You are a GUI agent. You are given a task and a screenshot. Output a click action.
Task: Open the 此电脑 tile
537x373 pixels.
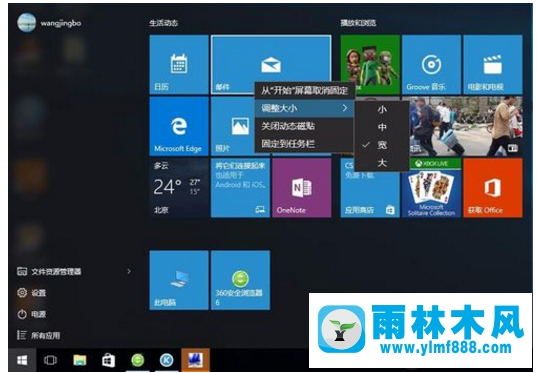coord(179,280)
